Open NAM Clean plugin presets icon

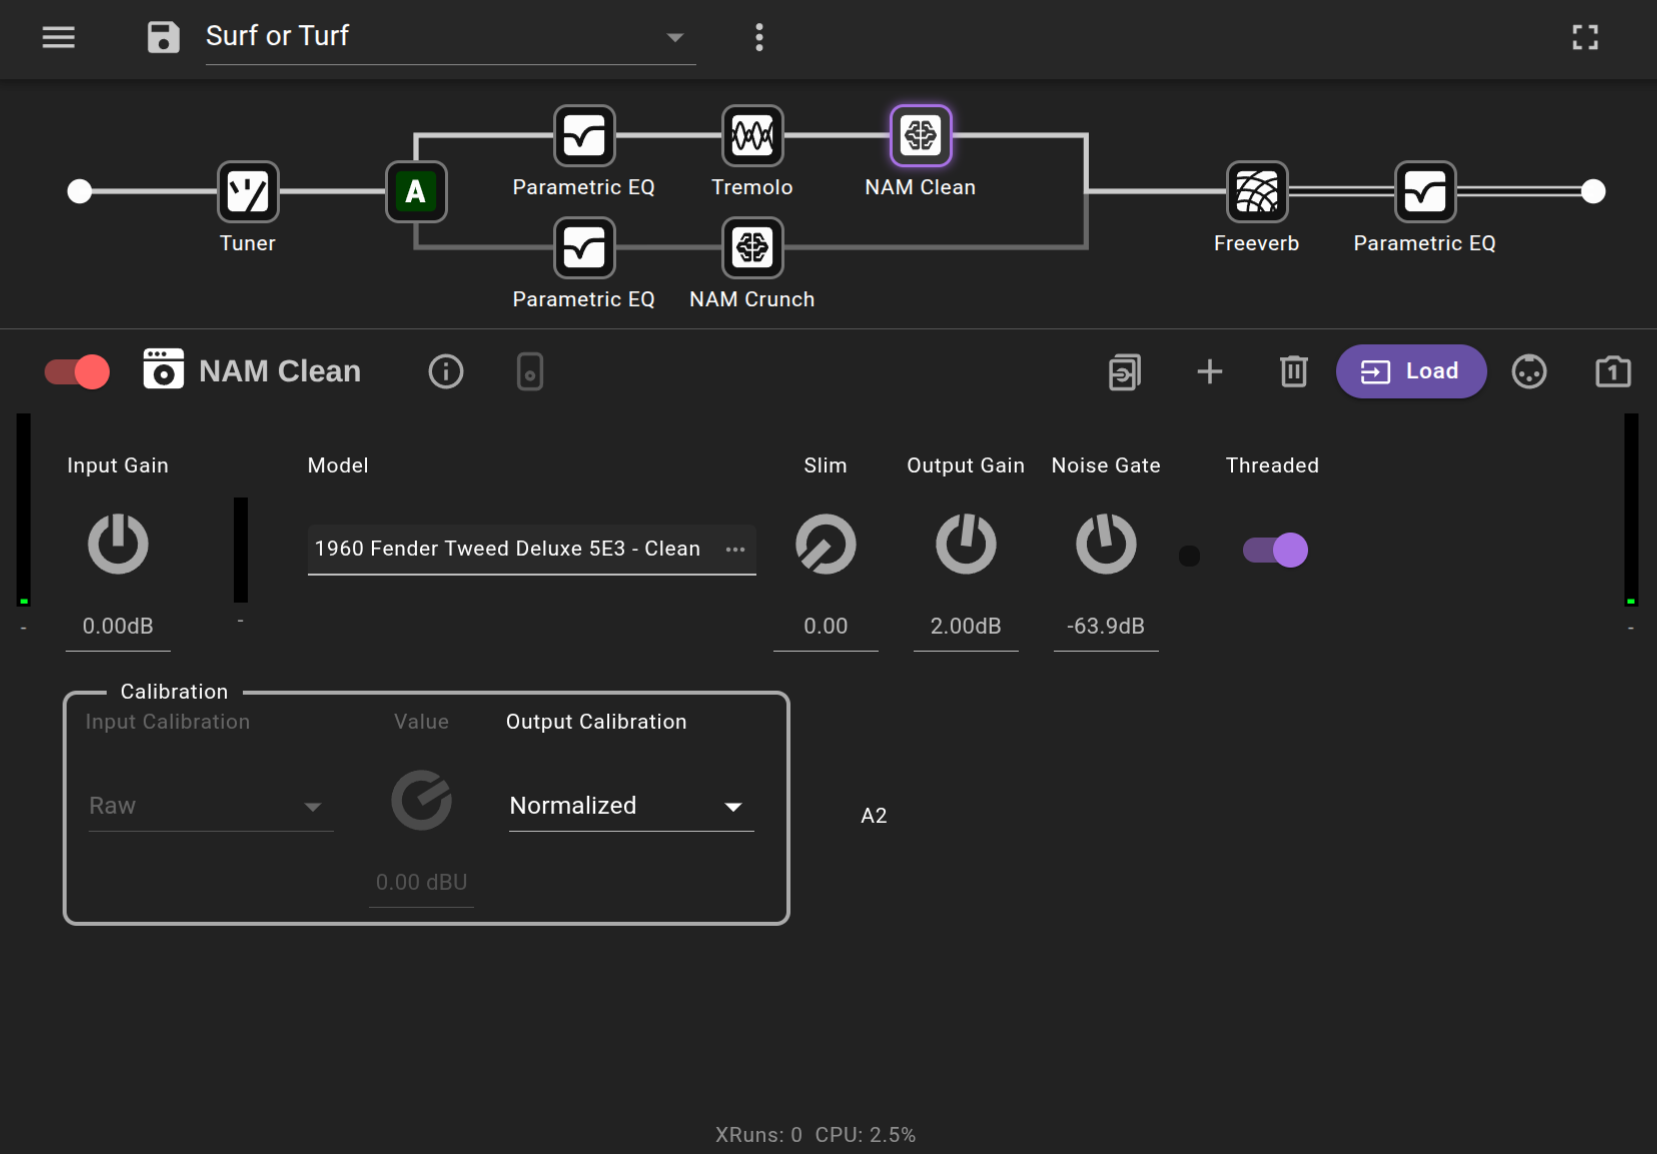coord(163,369)
